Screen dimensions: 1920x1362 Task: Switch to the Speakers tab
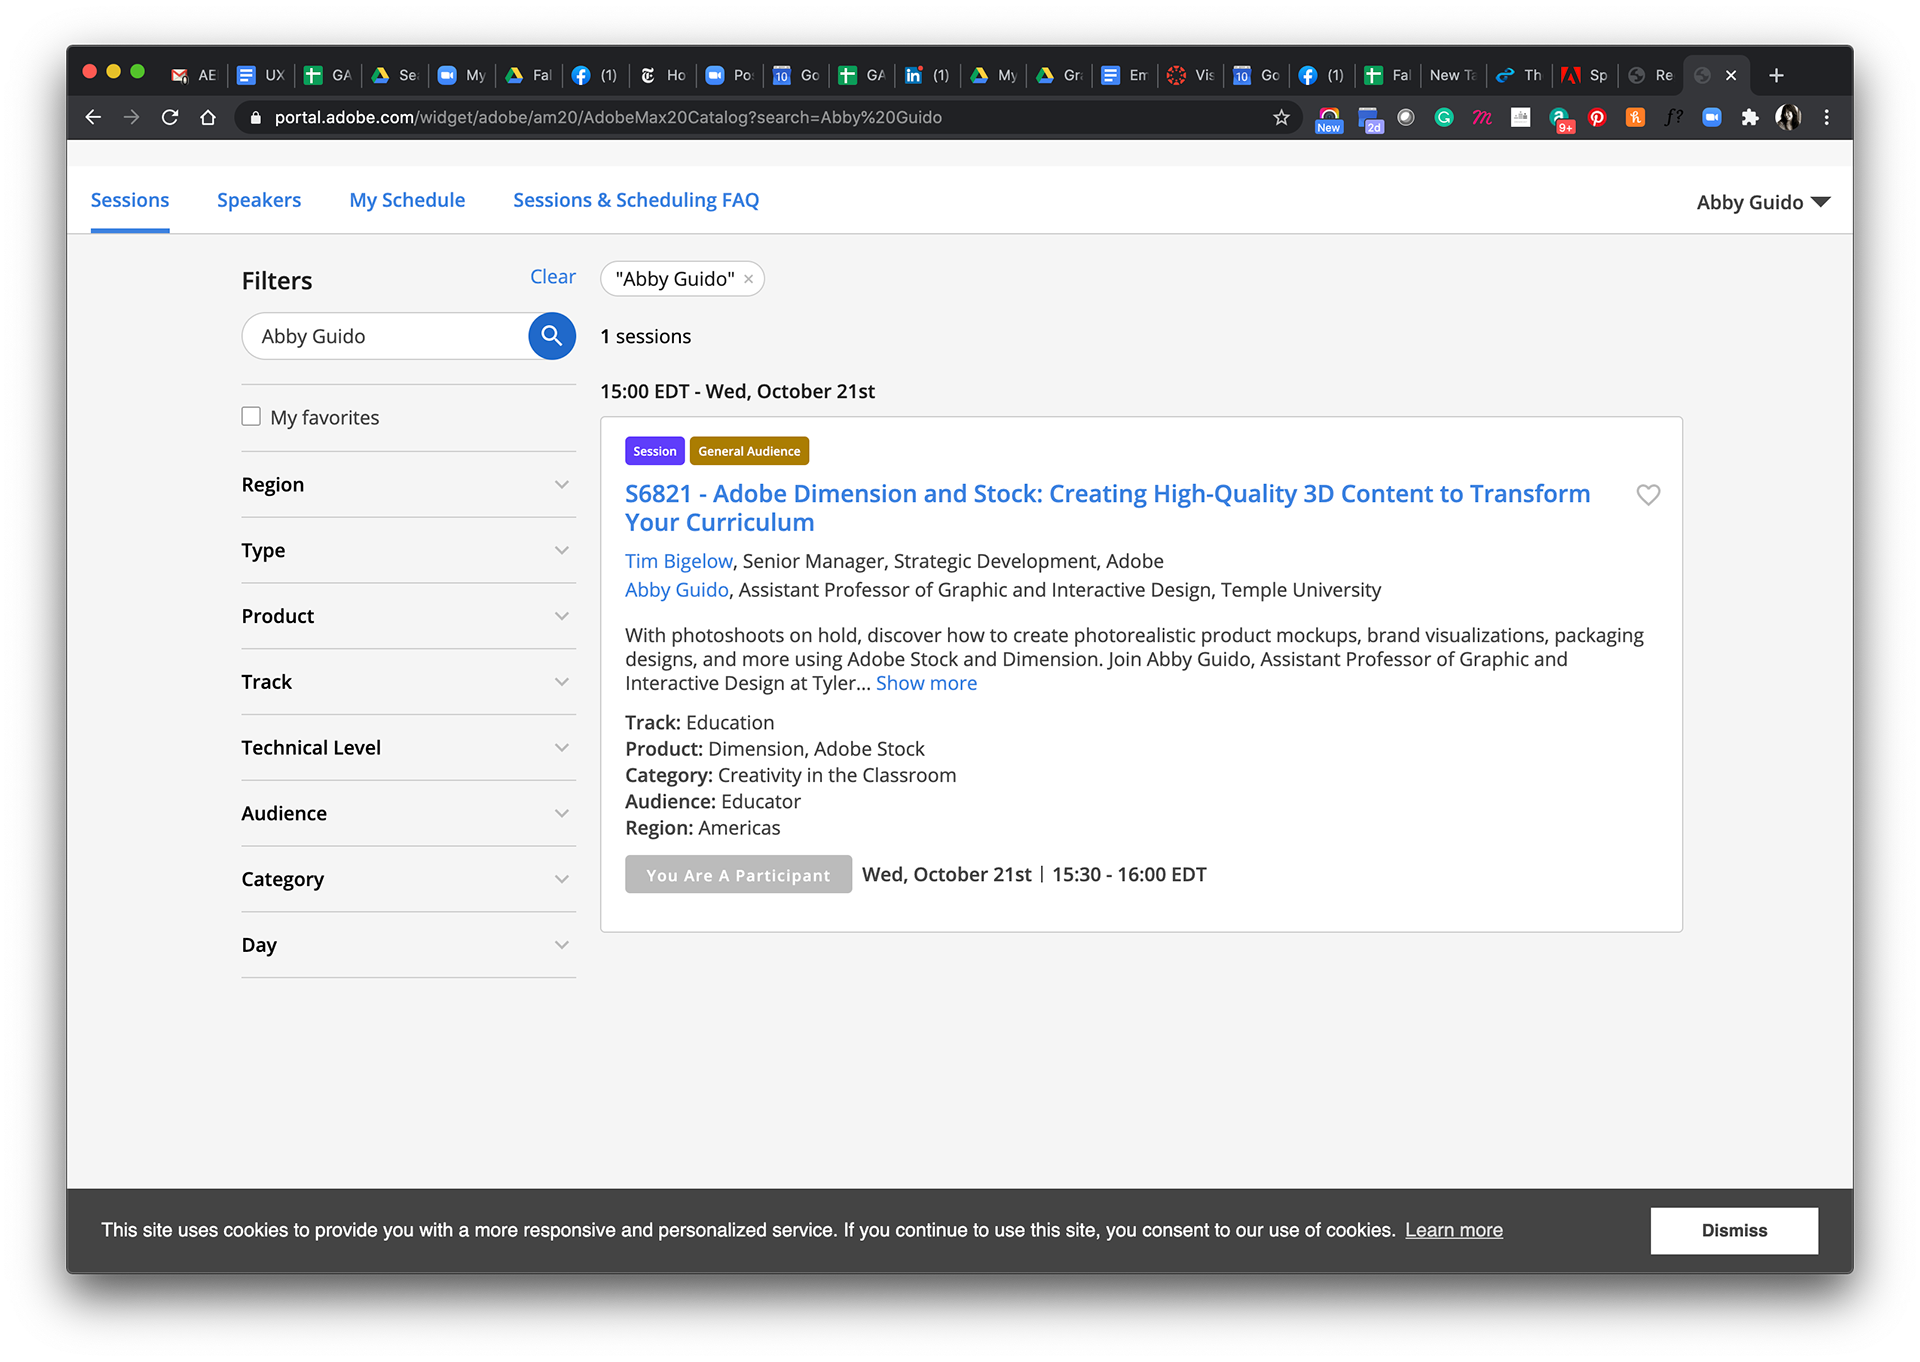259,200
